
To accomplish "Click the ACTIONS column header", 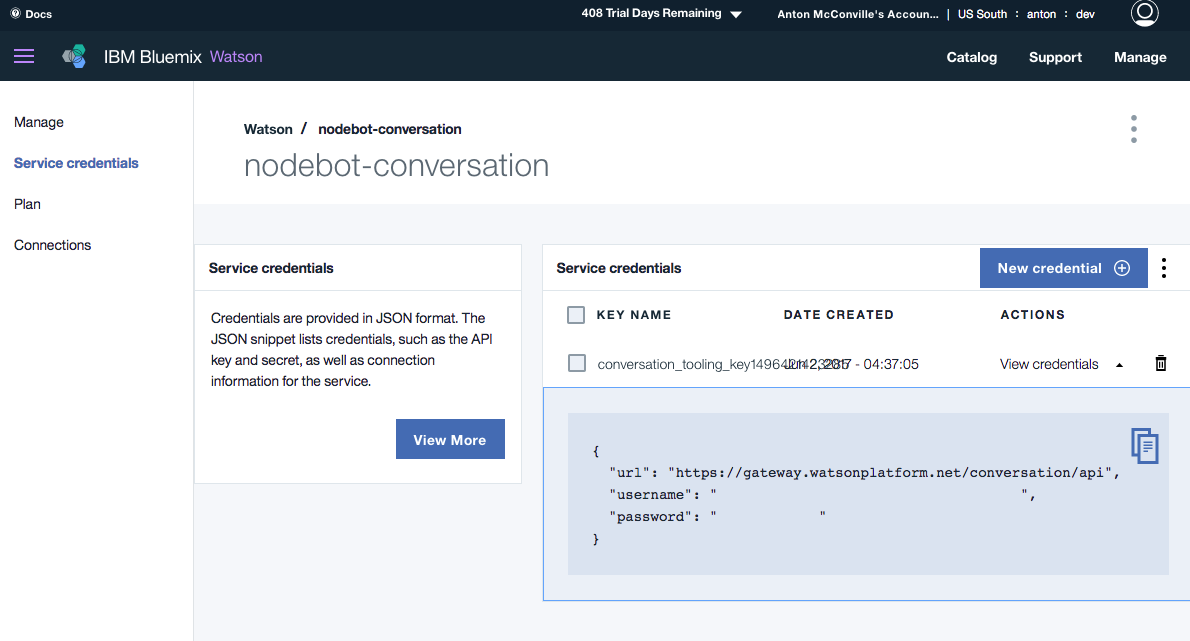I will click(x=1032, y=315).
